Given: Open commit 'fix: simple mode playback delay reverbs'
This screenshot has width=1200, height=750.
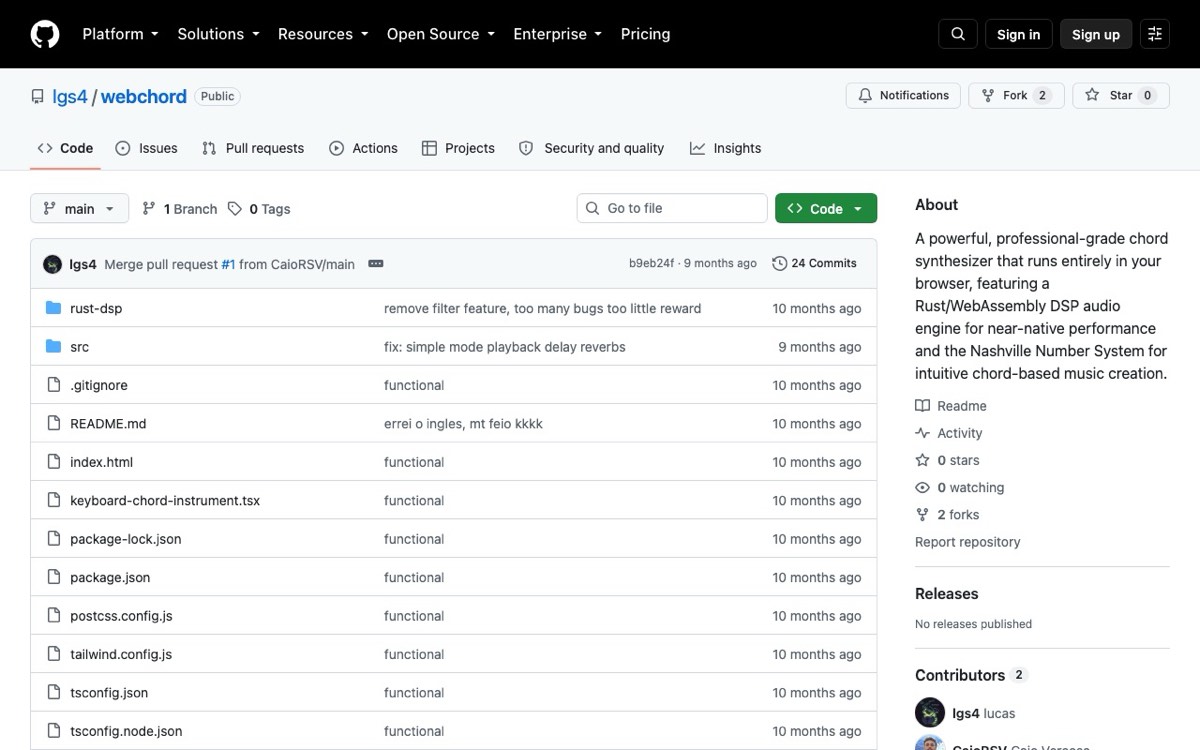Looking at the screenshot, I should click(505, 347).
